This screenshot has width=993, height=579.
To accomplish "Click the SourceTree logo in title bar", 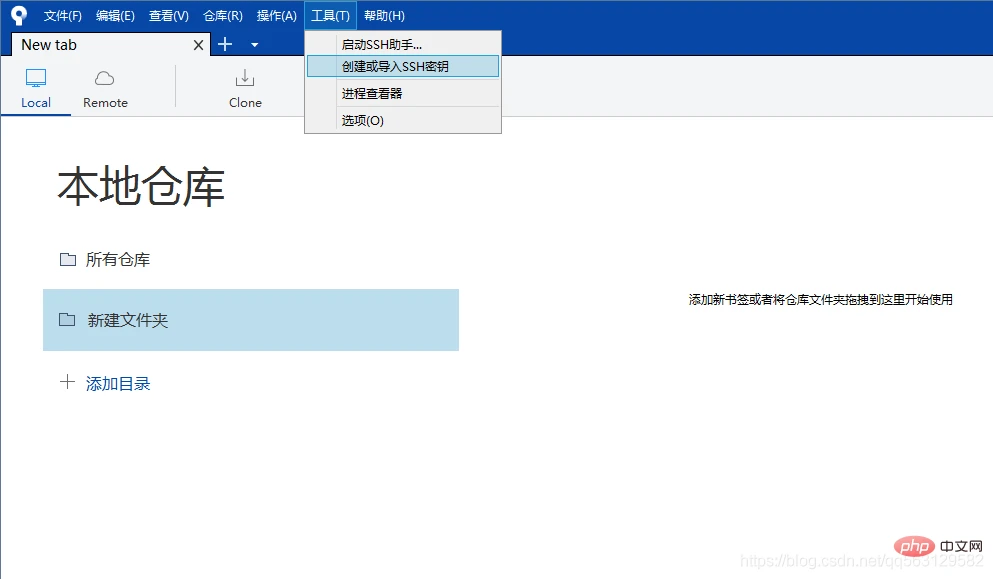I will pos(15,14).
